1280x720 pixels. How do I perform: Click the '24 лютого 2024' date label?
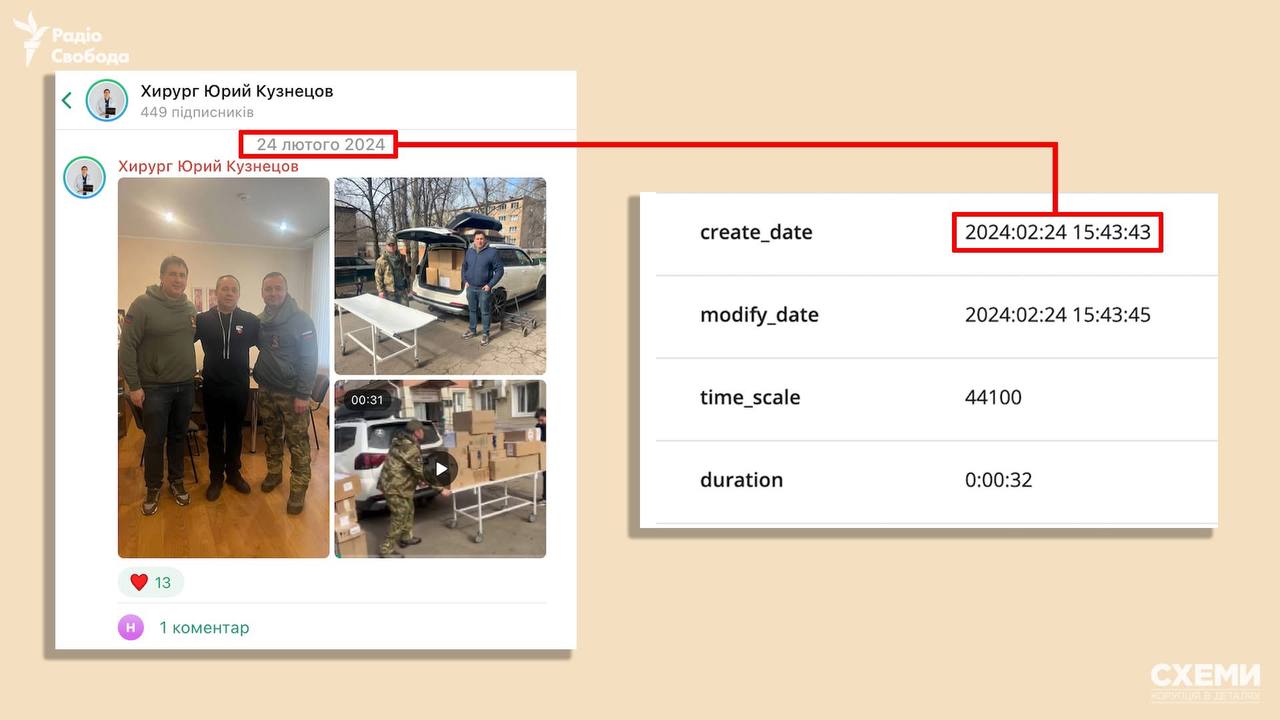320,144
